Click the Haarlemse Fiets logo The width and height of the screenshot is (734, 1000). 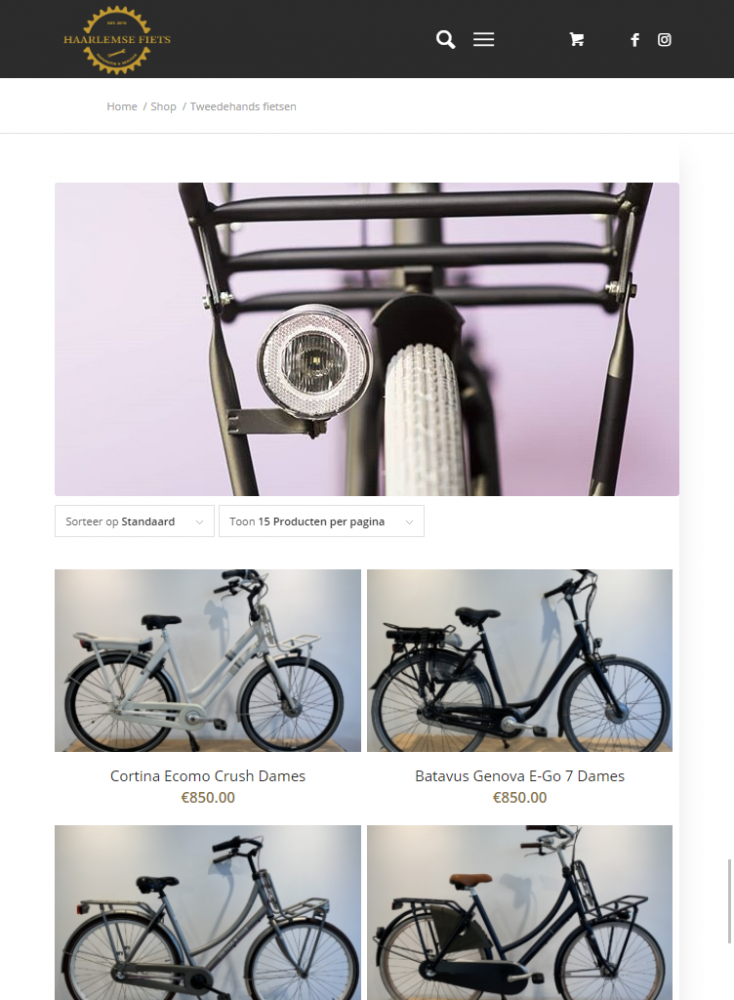click(x=117, y=40)
